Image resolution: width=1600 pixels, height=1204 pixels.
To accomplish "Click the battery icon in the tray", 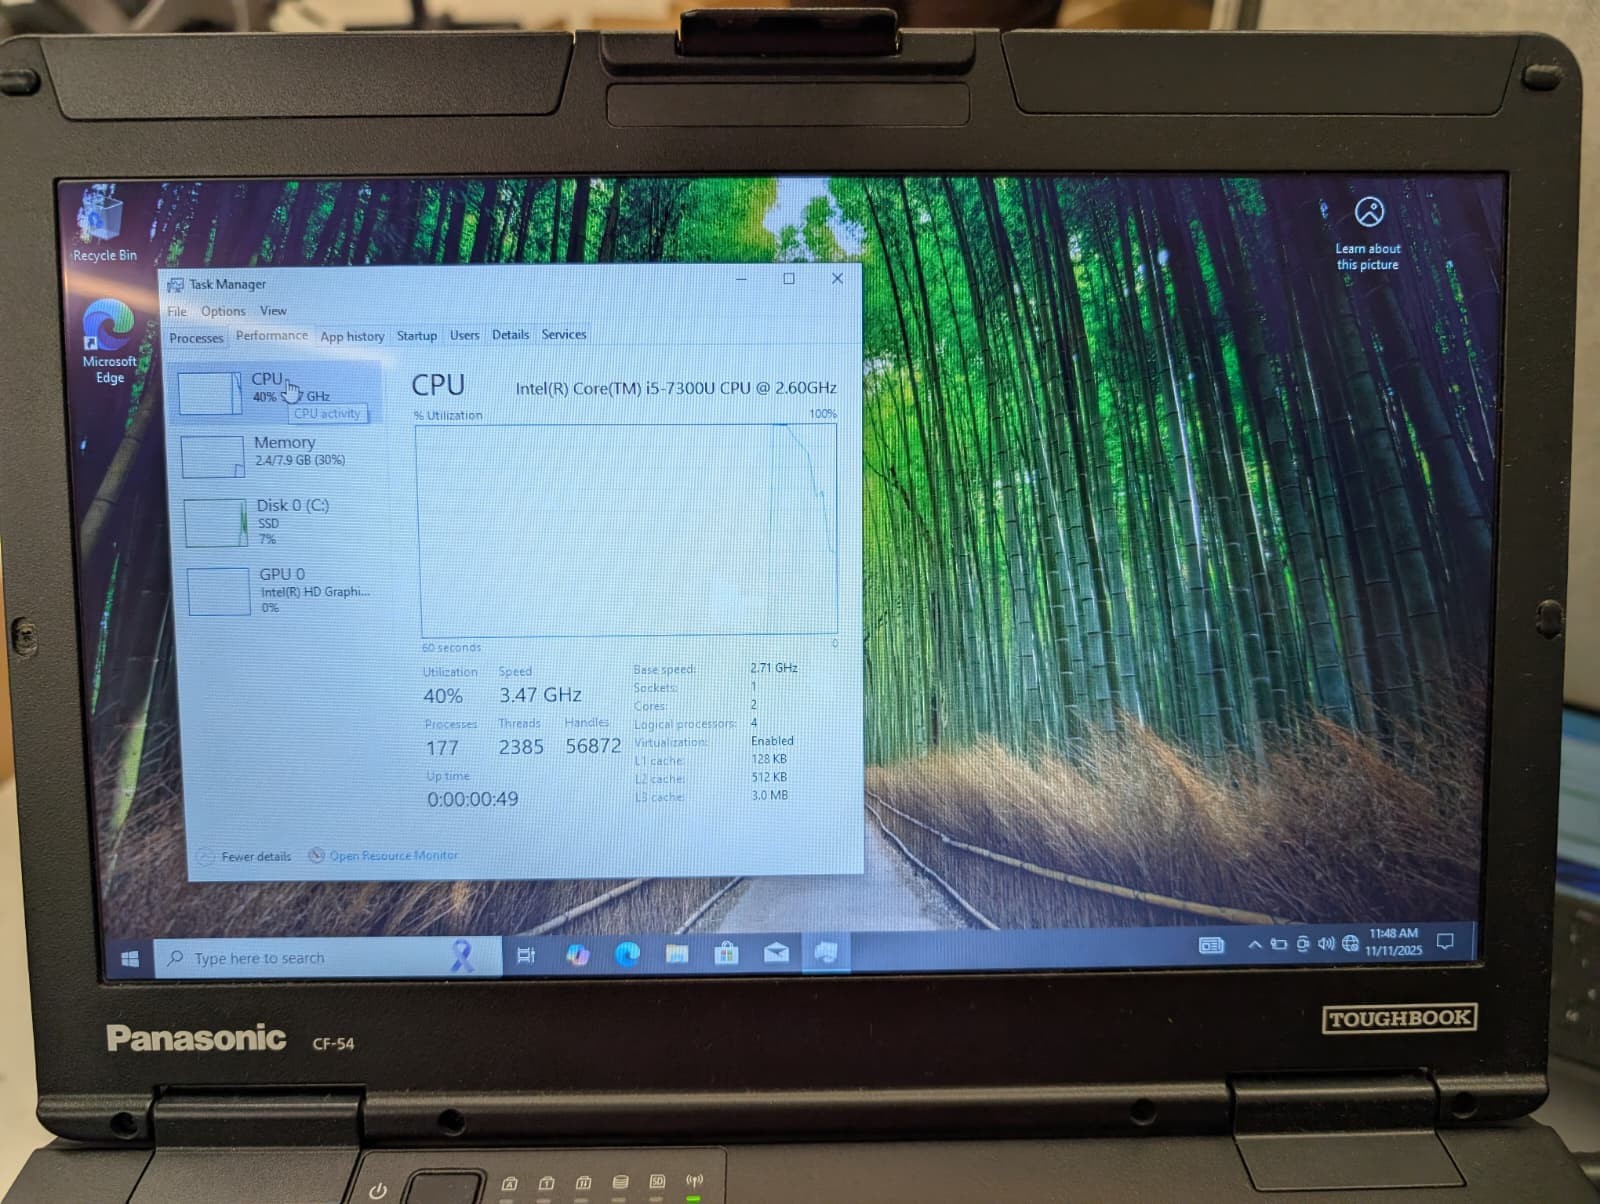I will pos(1278,944).
